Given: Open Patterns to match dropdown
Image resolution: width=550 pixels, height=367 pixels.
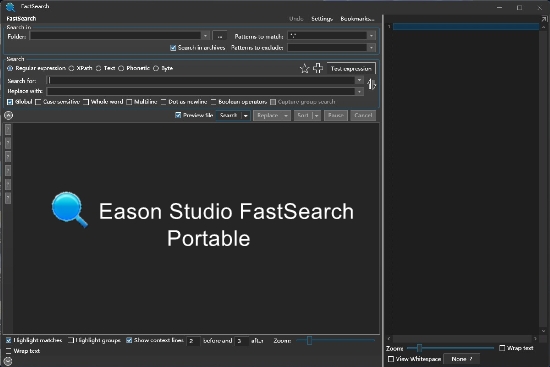Looking at the screenshot, I should tap(371, 36).
